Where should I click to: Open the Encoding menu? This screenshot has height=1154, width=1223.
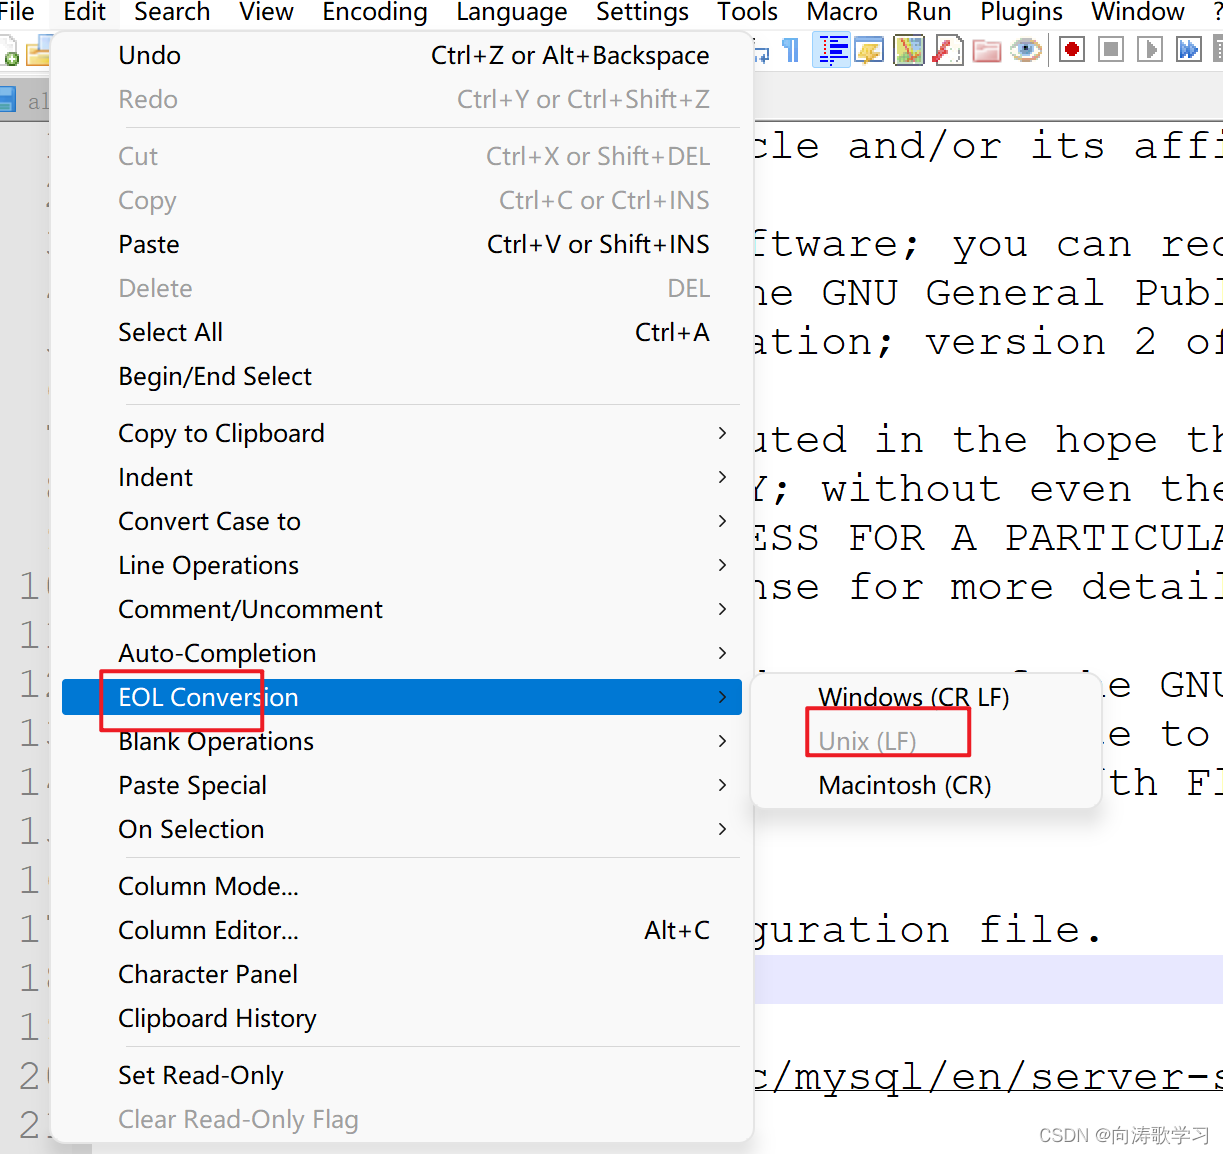[x=375, y=12]
